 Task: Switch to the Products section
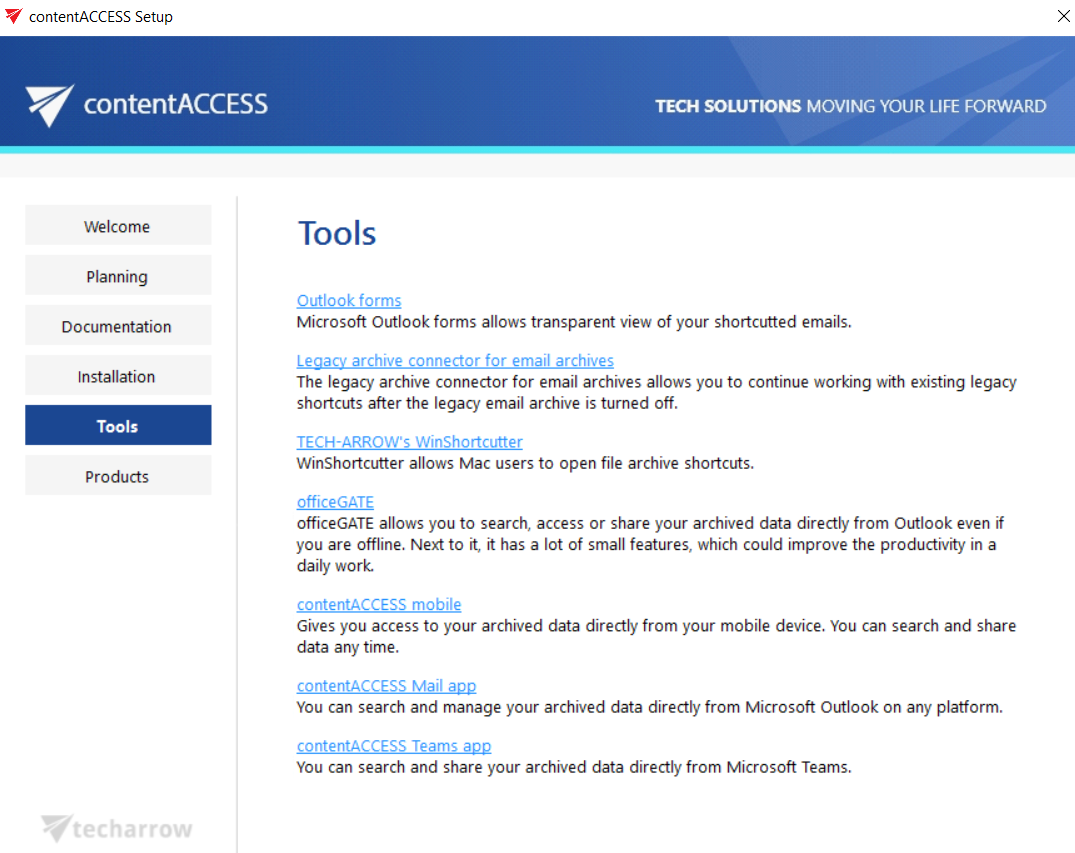coord(117,476)
